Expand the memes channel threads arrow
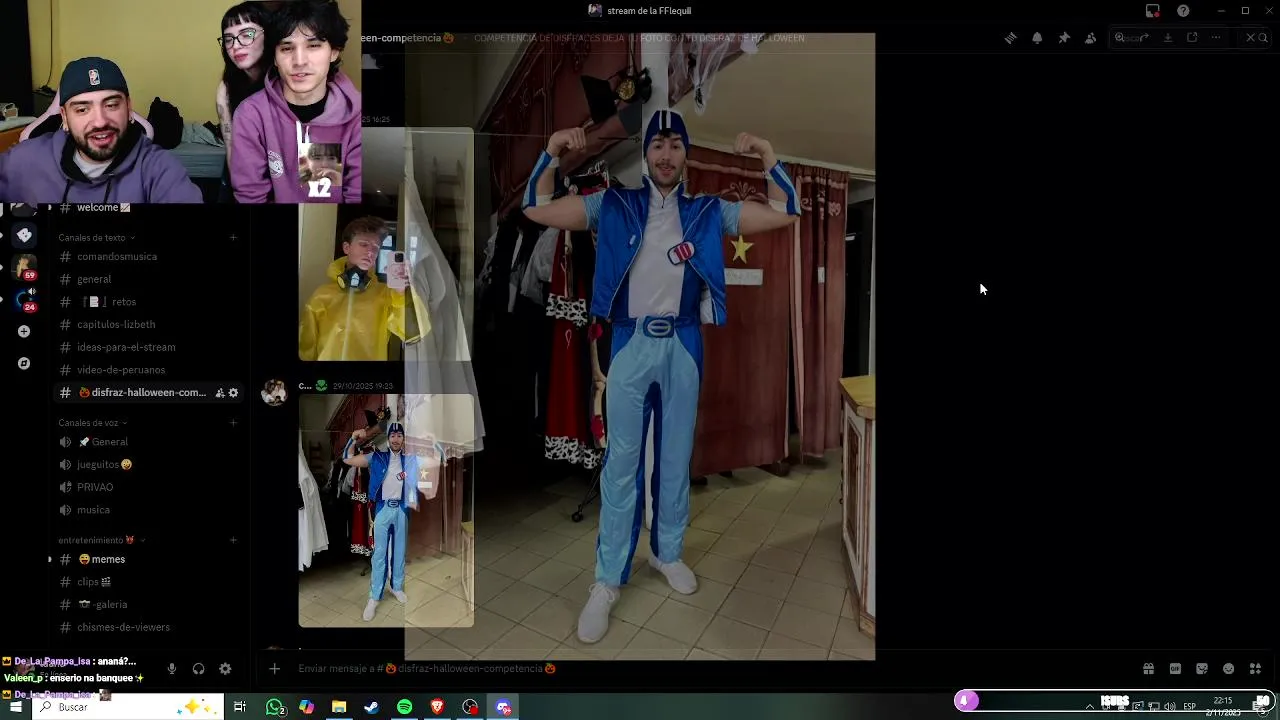1280x720 pixels. 50,559
